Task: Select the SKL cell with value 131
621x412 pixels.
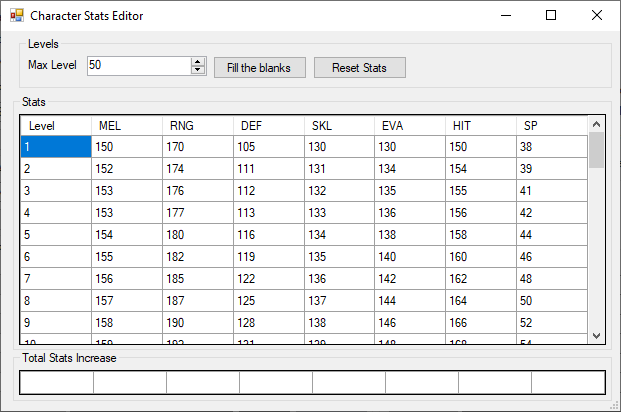Action: (339, 169)
